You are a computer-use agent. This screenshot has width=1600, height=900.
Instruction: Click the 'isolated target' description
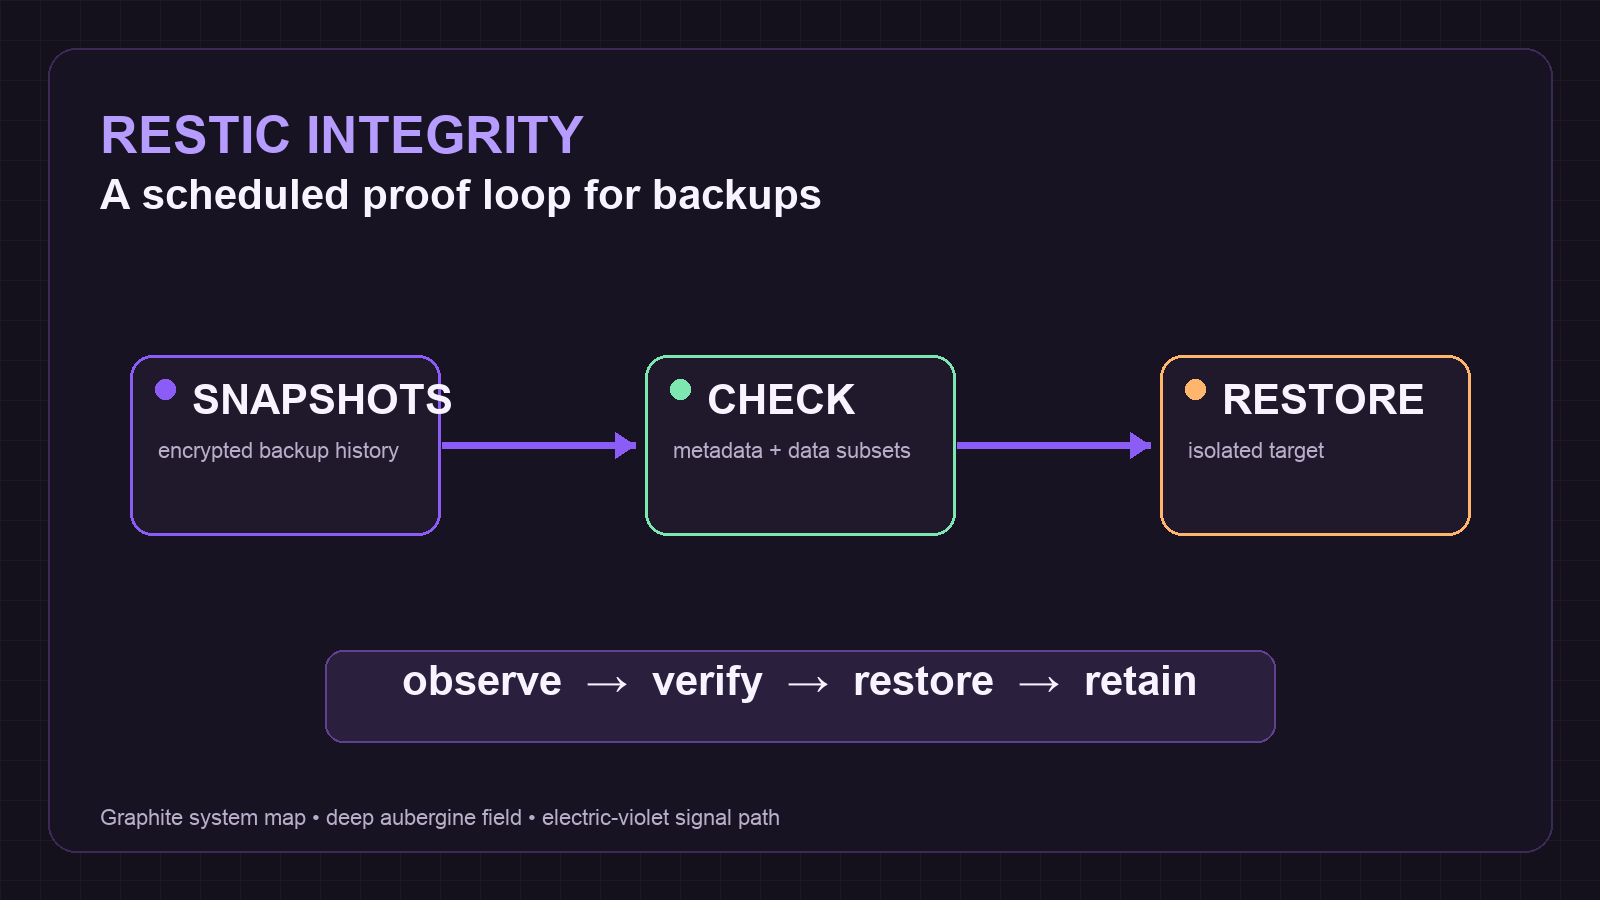1256,451
